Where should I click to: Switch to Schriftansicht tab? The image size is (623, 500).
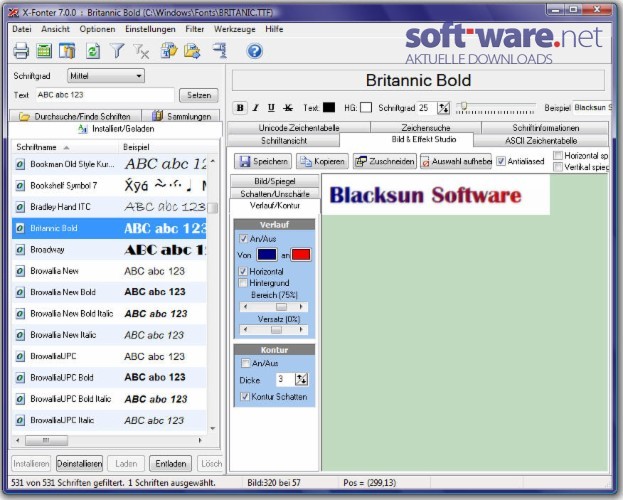click(x=284, y=140)
